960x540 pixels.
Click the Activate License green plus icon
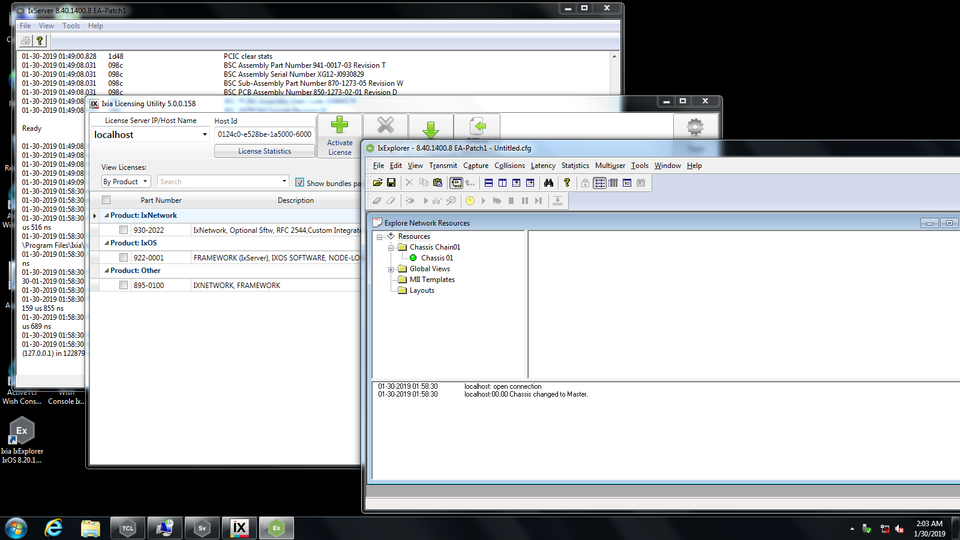pos(340,128)
